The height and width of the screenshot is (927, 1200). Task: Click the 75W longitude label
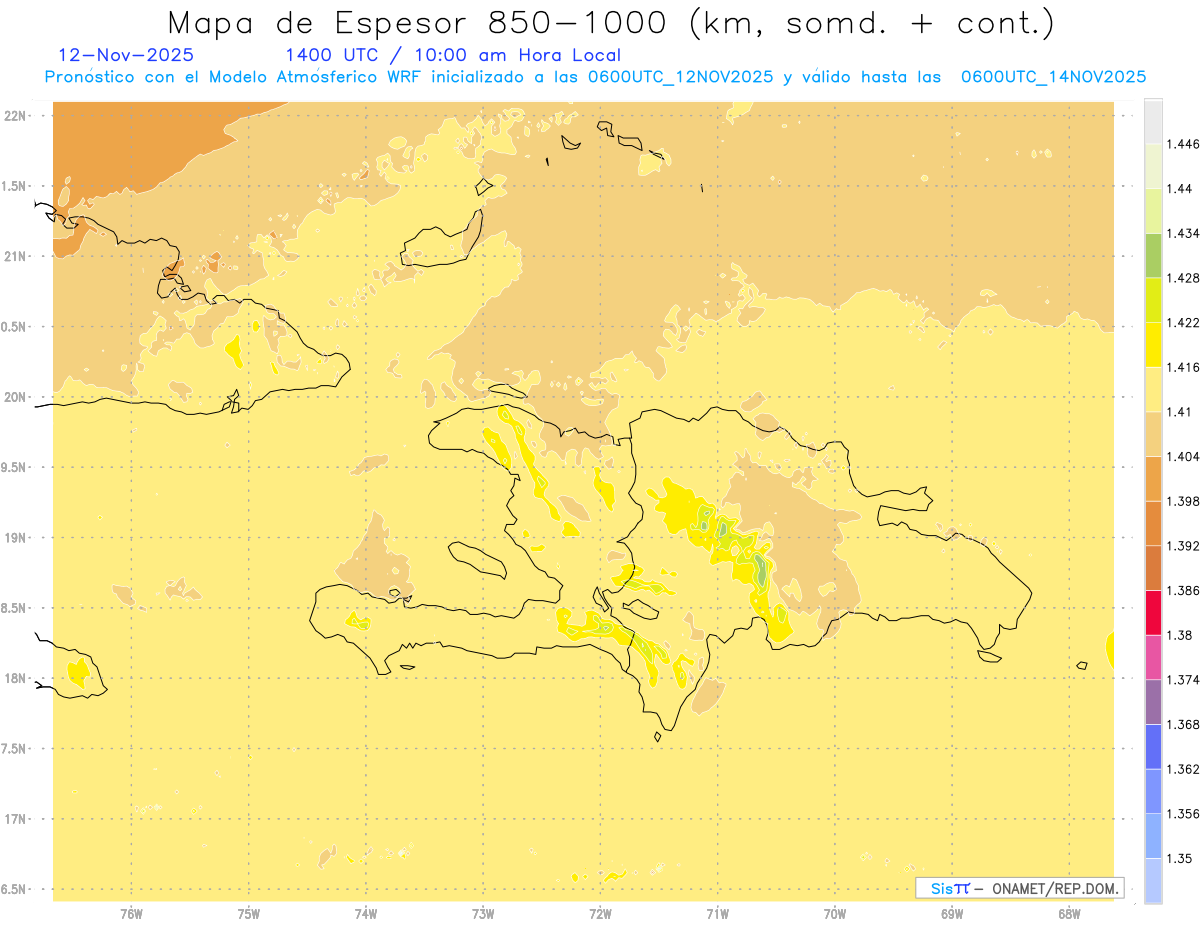click(248, 913)
